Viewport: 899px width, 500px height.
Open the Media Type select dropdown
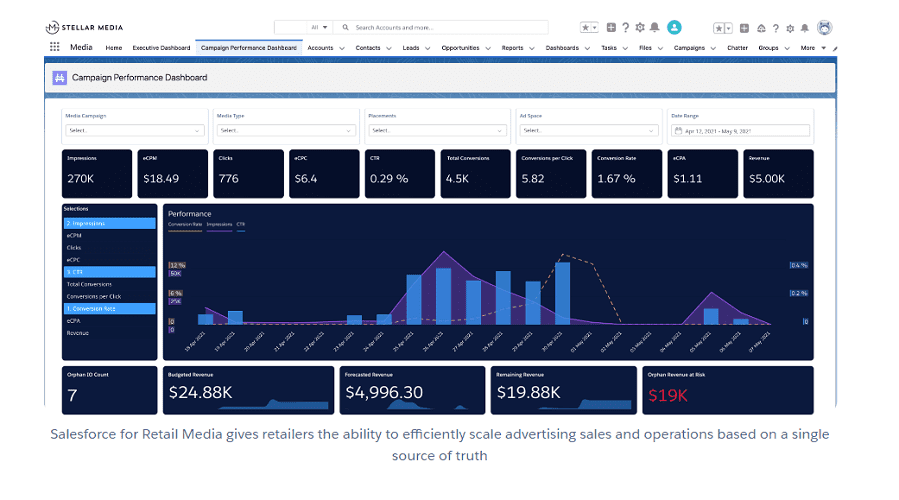286,130
